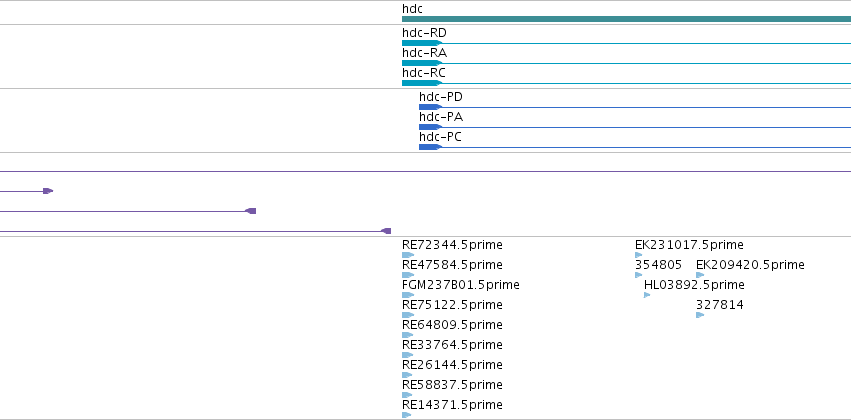Screen dimensions: 851x420
Task: Click the EK209420.5prime EST arrow
Action: click(x=700, y=275)
